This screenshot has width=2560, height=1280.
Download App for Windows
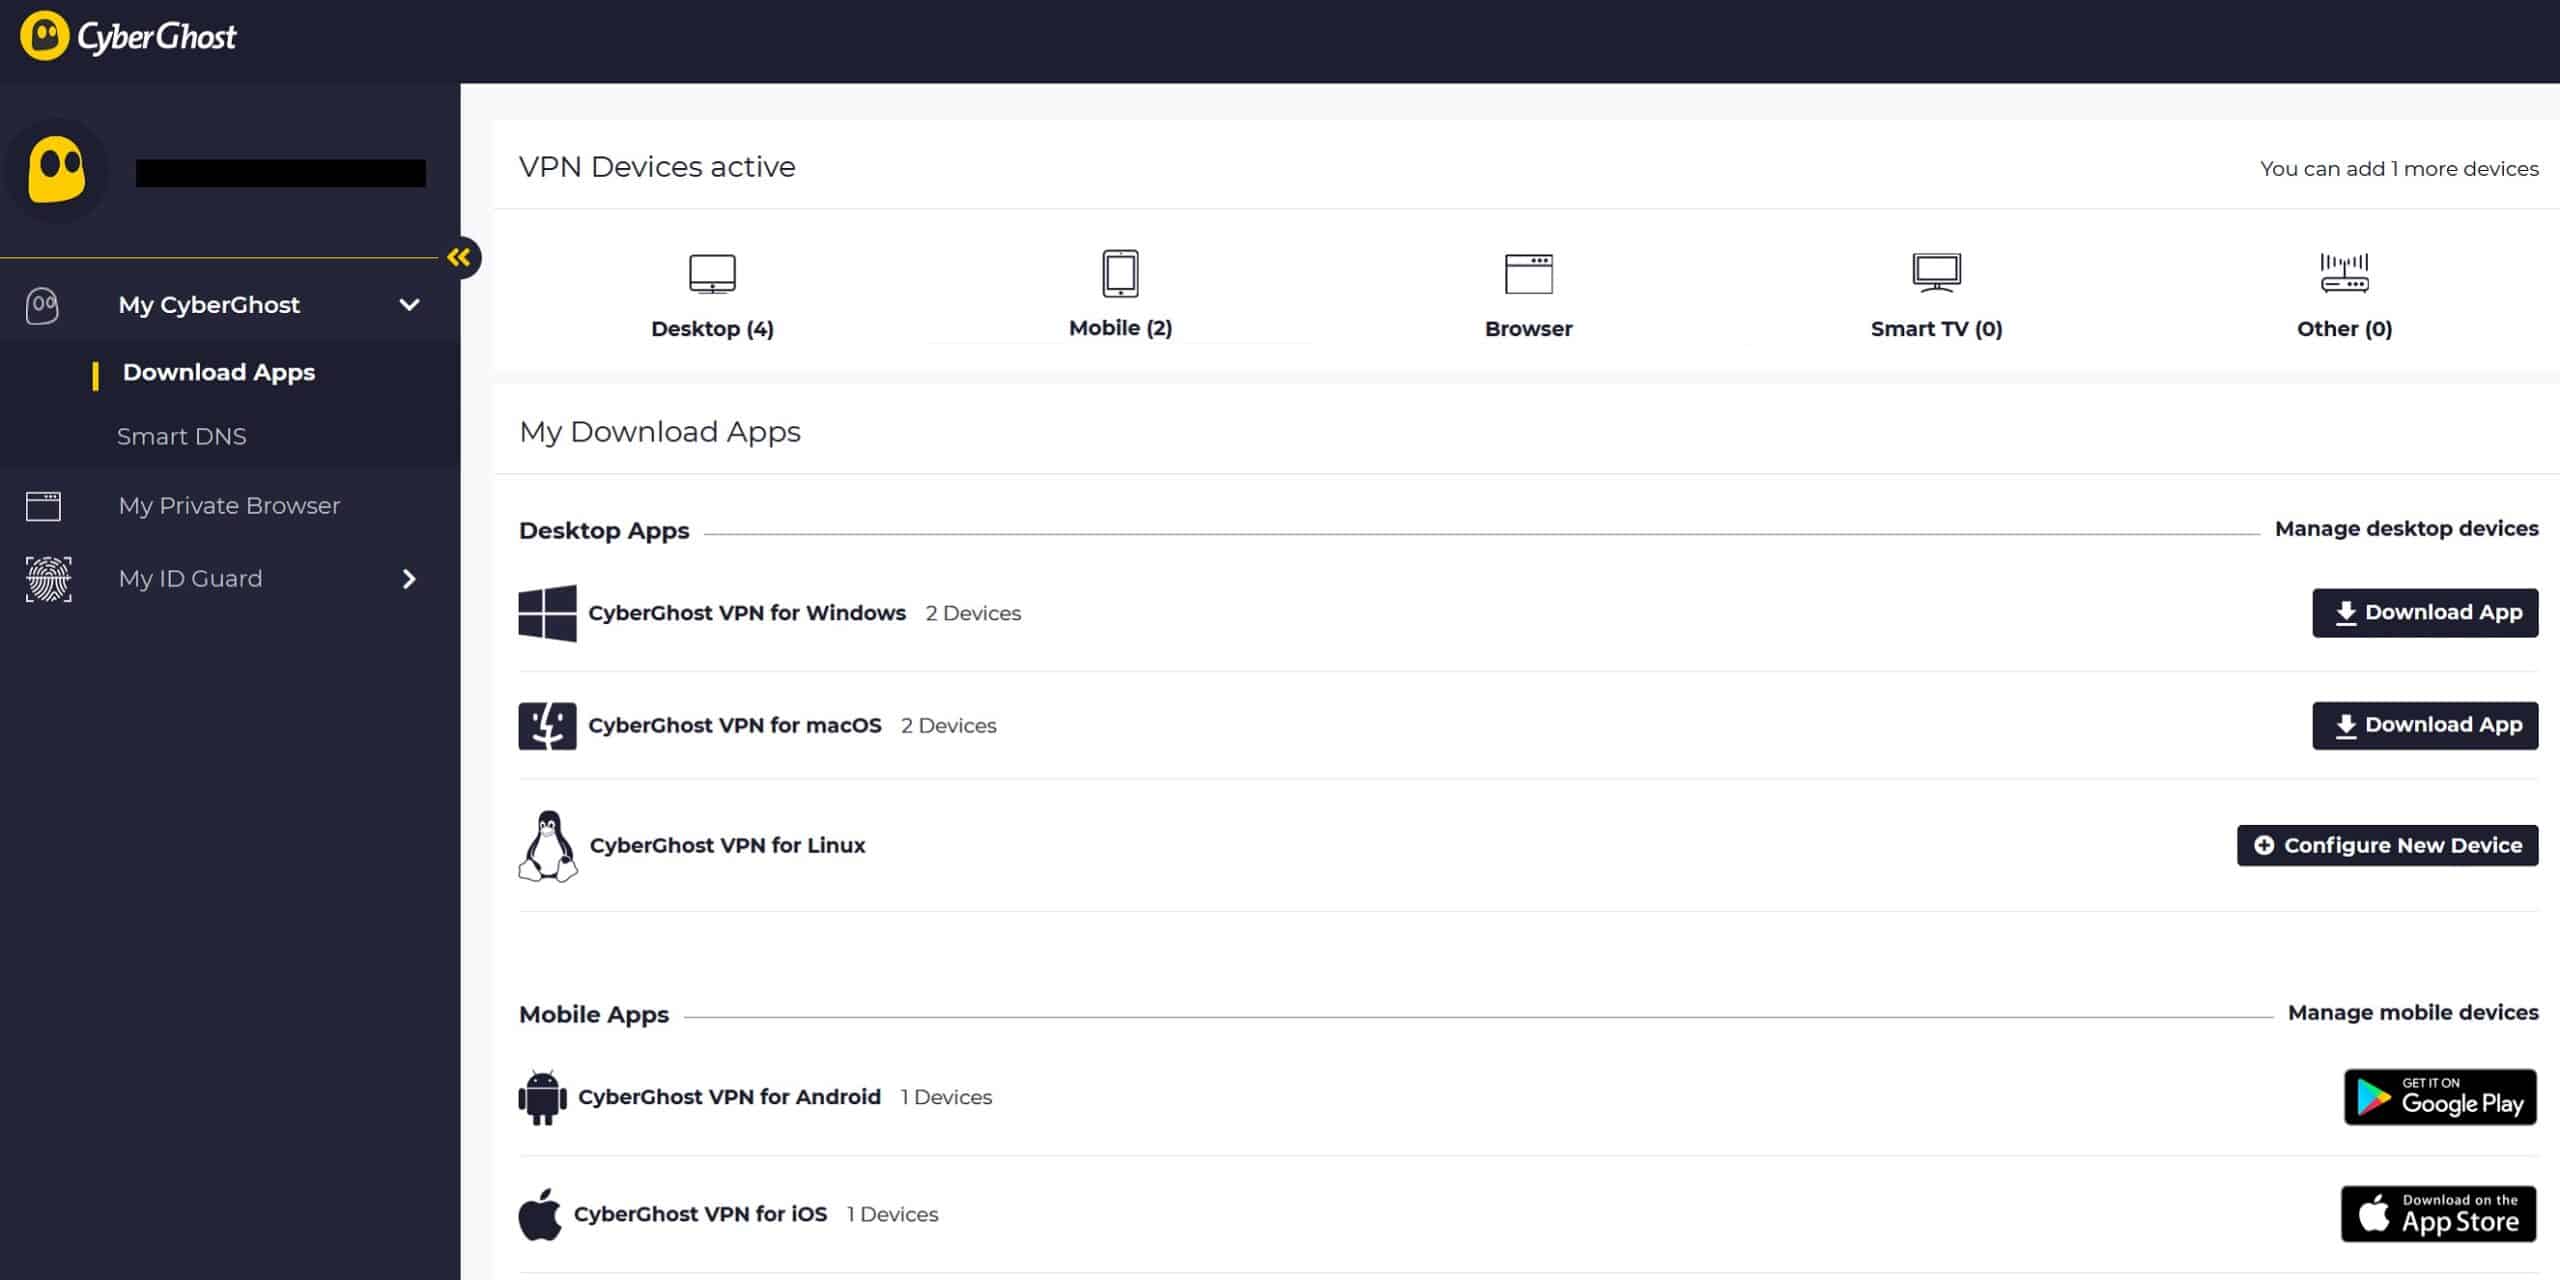tap(2425, 613)
